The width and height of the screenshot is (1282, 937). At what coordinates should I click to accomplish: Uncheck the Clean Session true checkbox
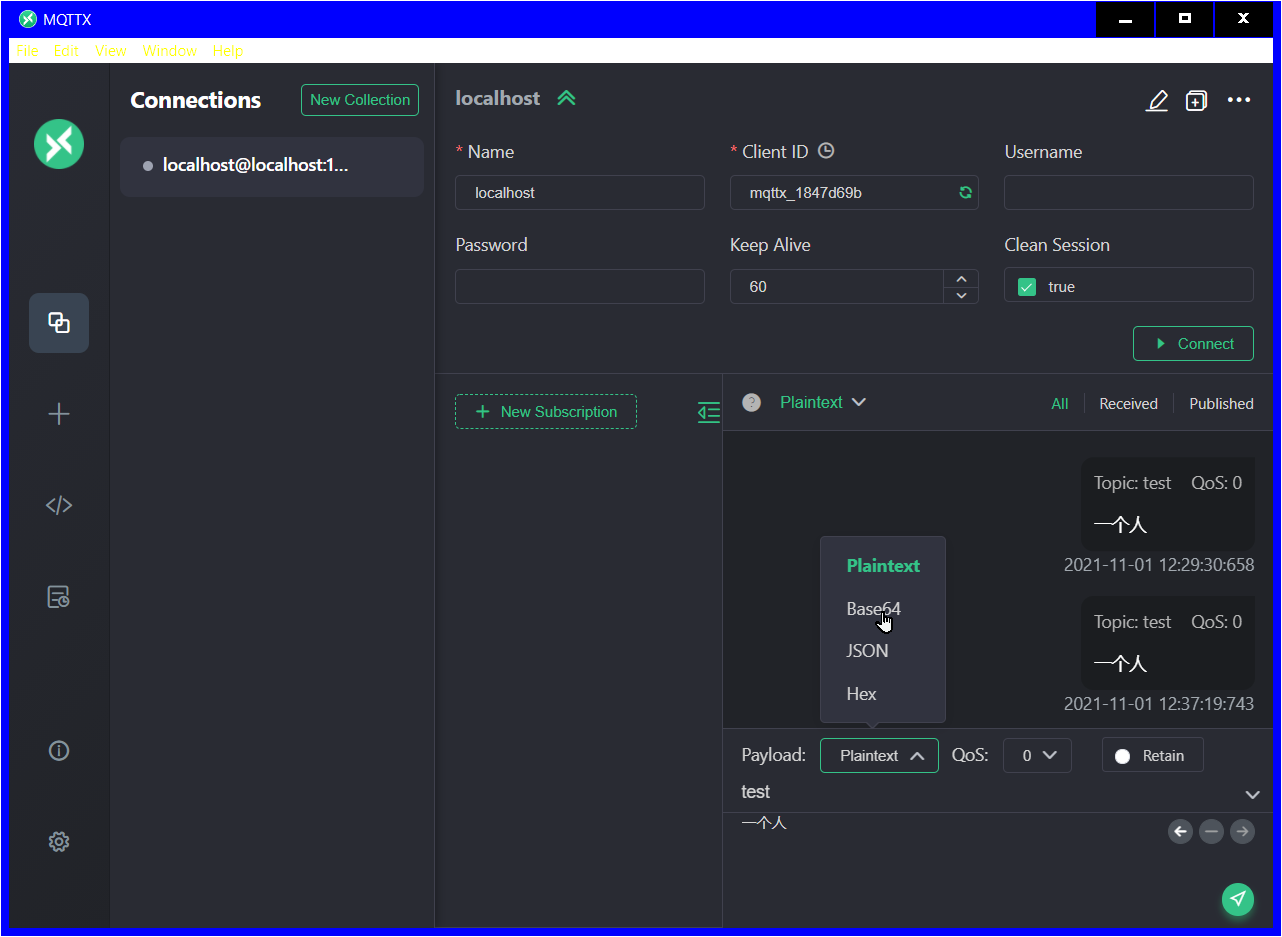click(x=1026, y=286)
